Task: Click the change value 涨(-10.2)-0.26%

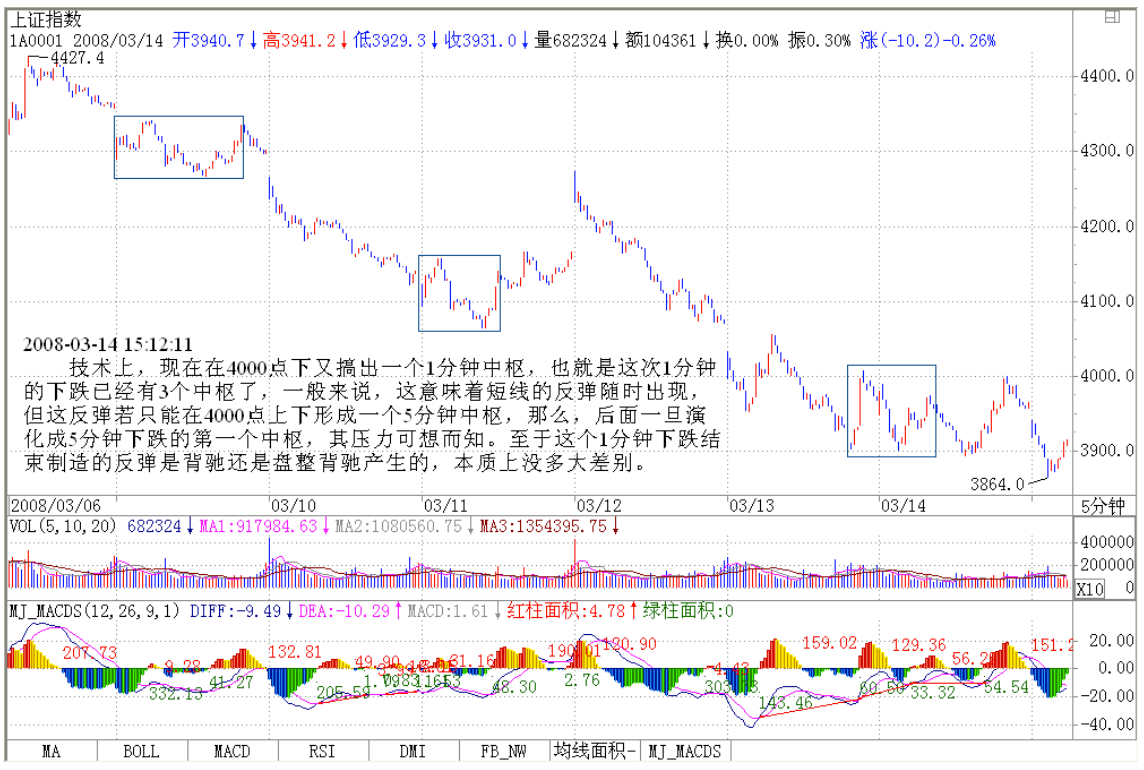Action: (x=927, y=41)
